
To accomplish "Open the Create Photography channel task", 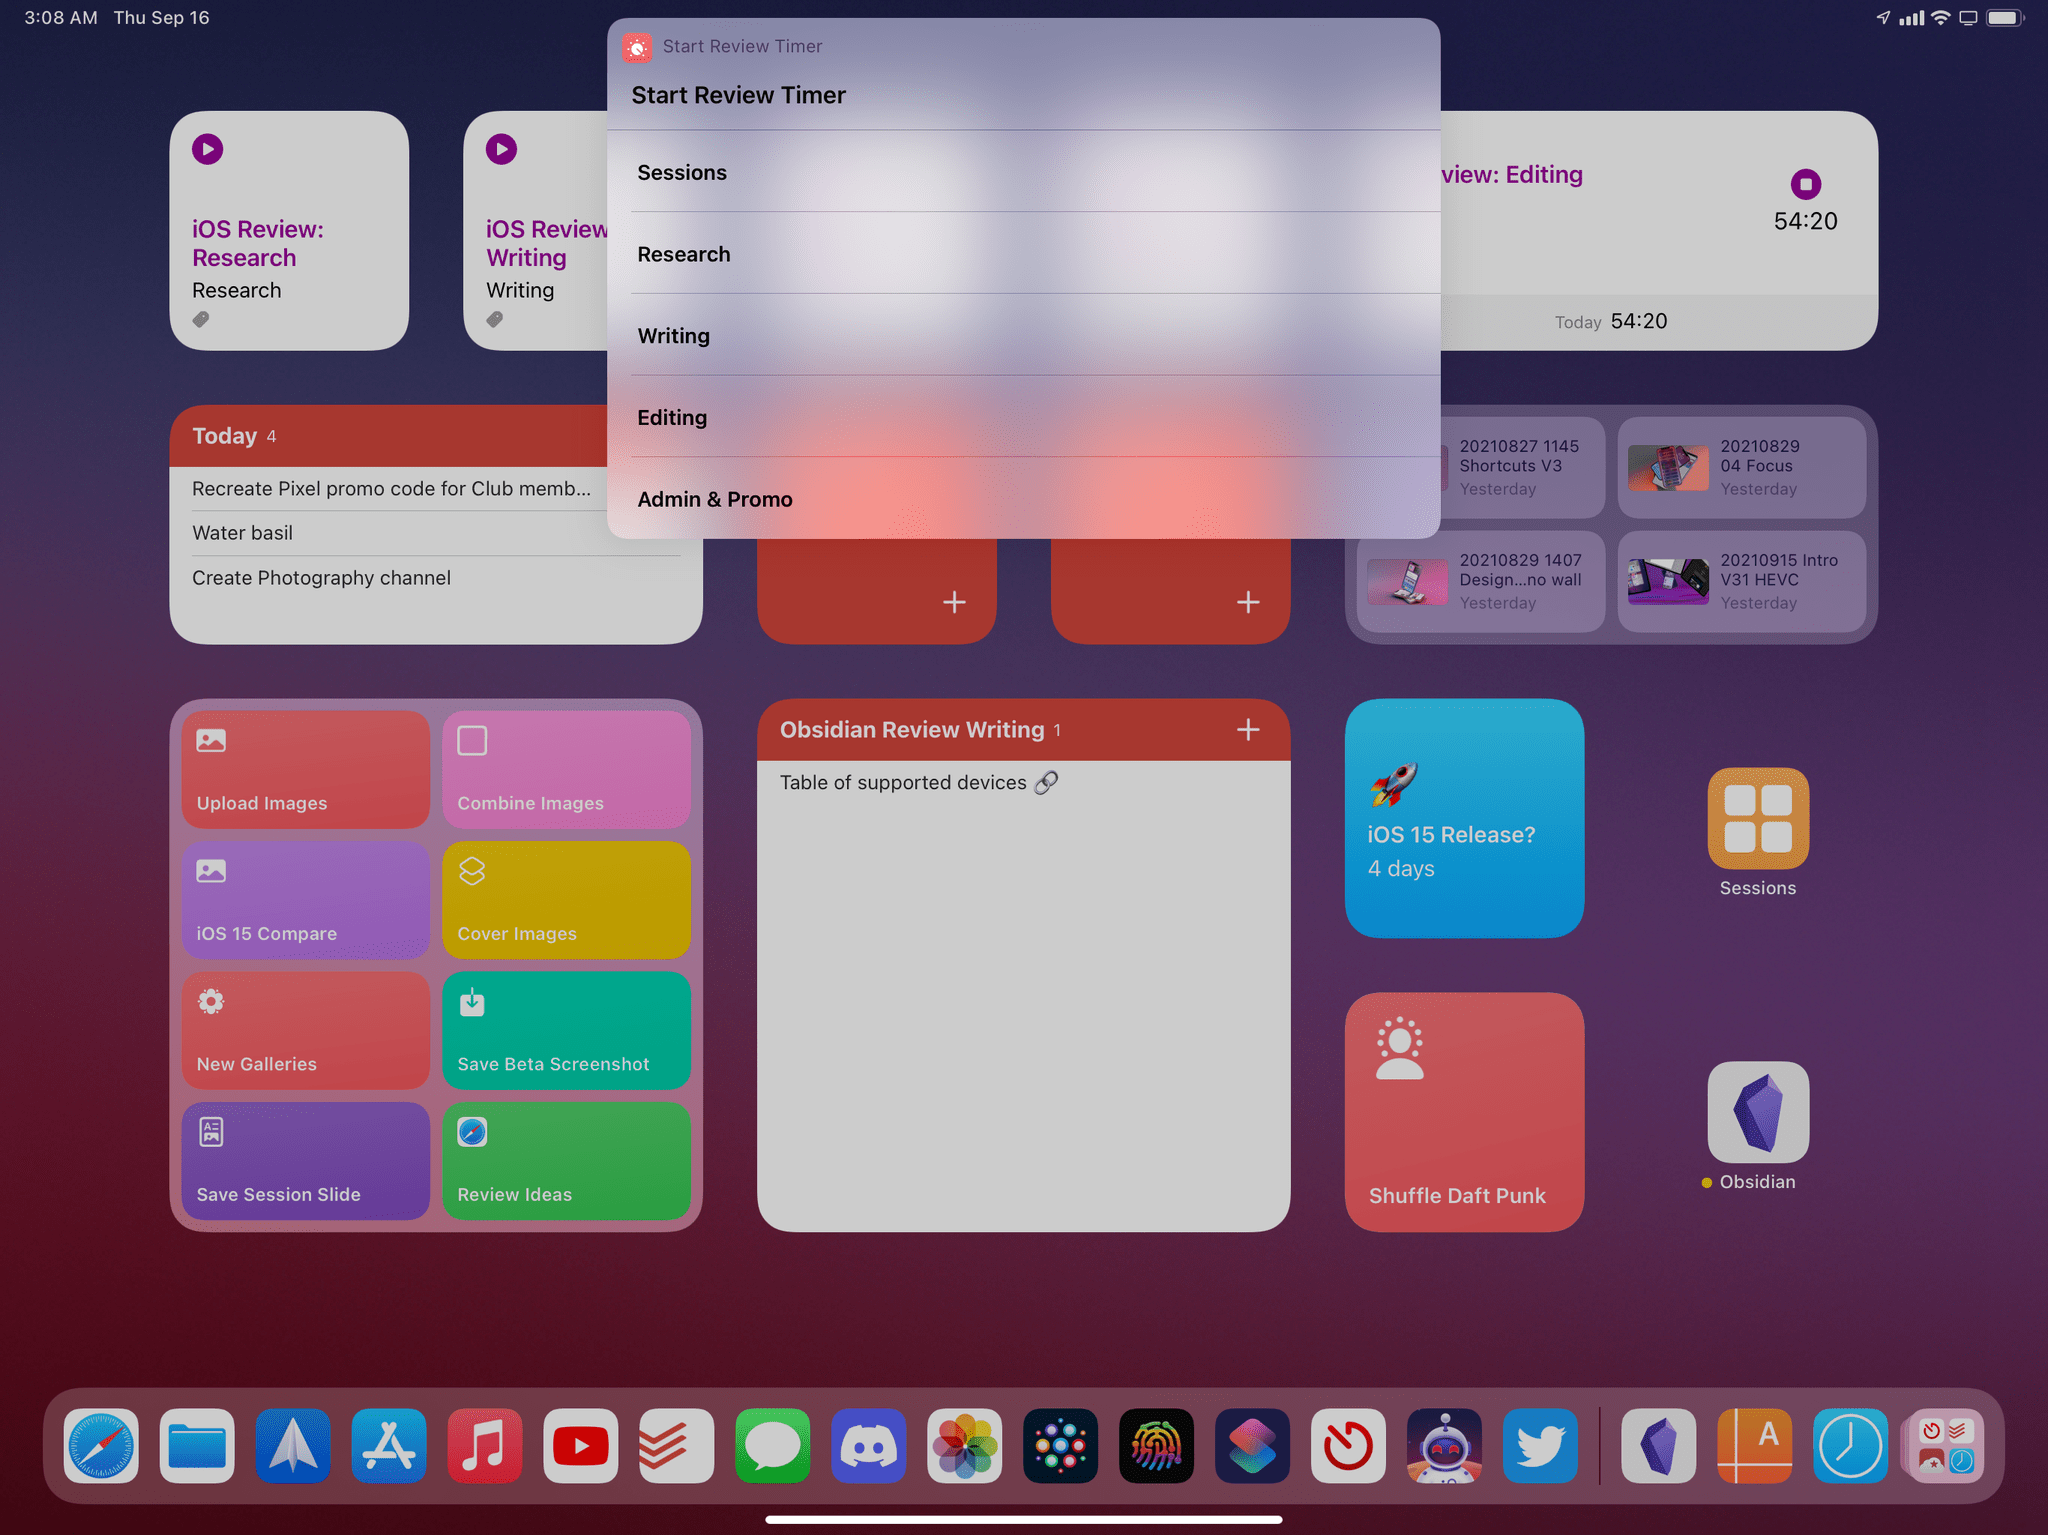I will tap(321, 578).
